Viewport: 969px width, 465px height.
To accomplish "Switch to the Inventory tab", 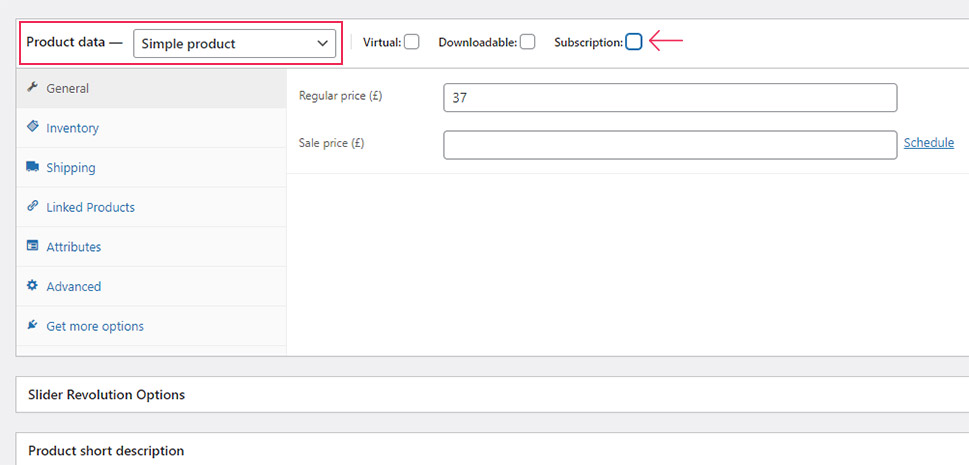I will point(151,128).
